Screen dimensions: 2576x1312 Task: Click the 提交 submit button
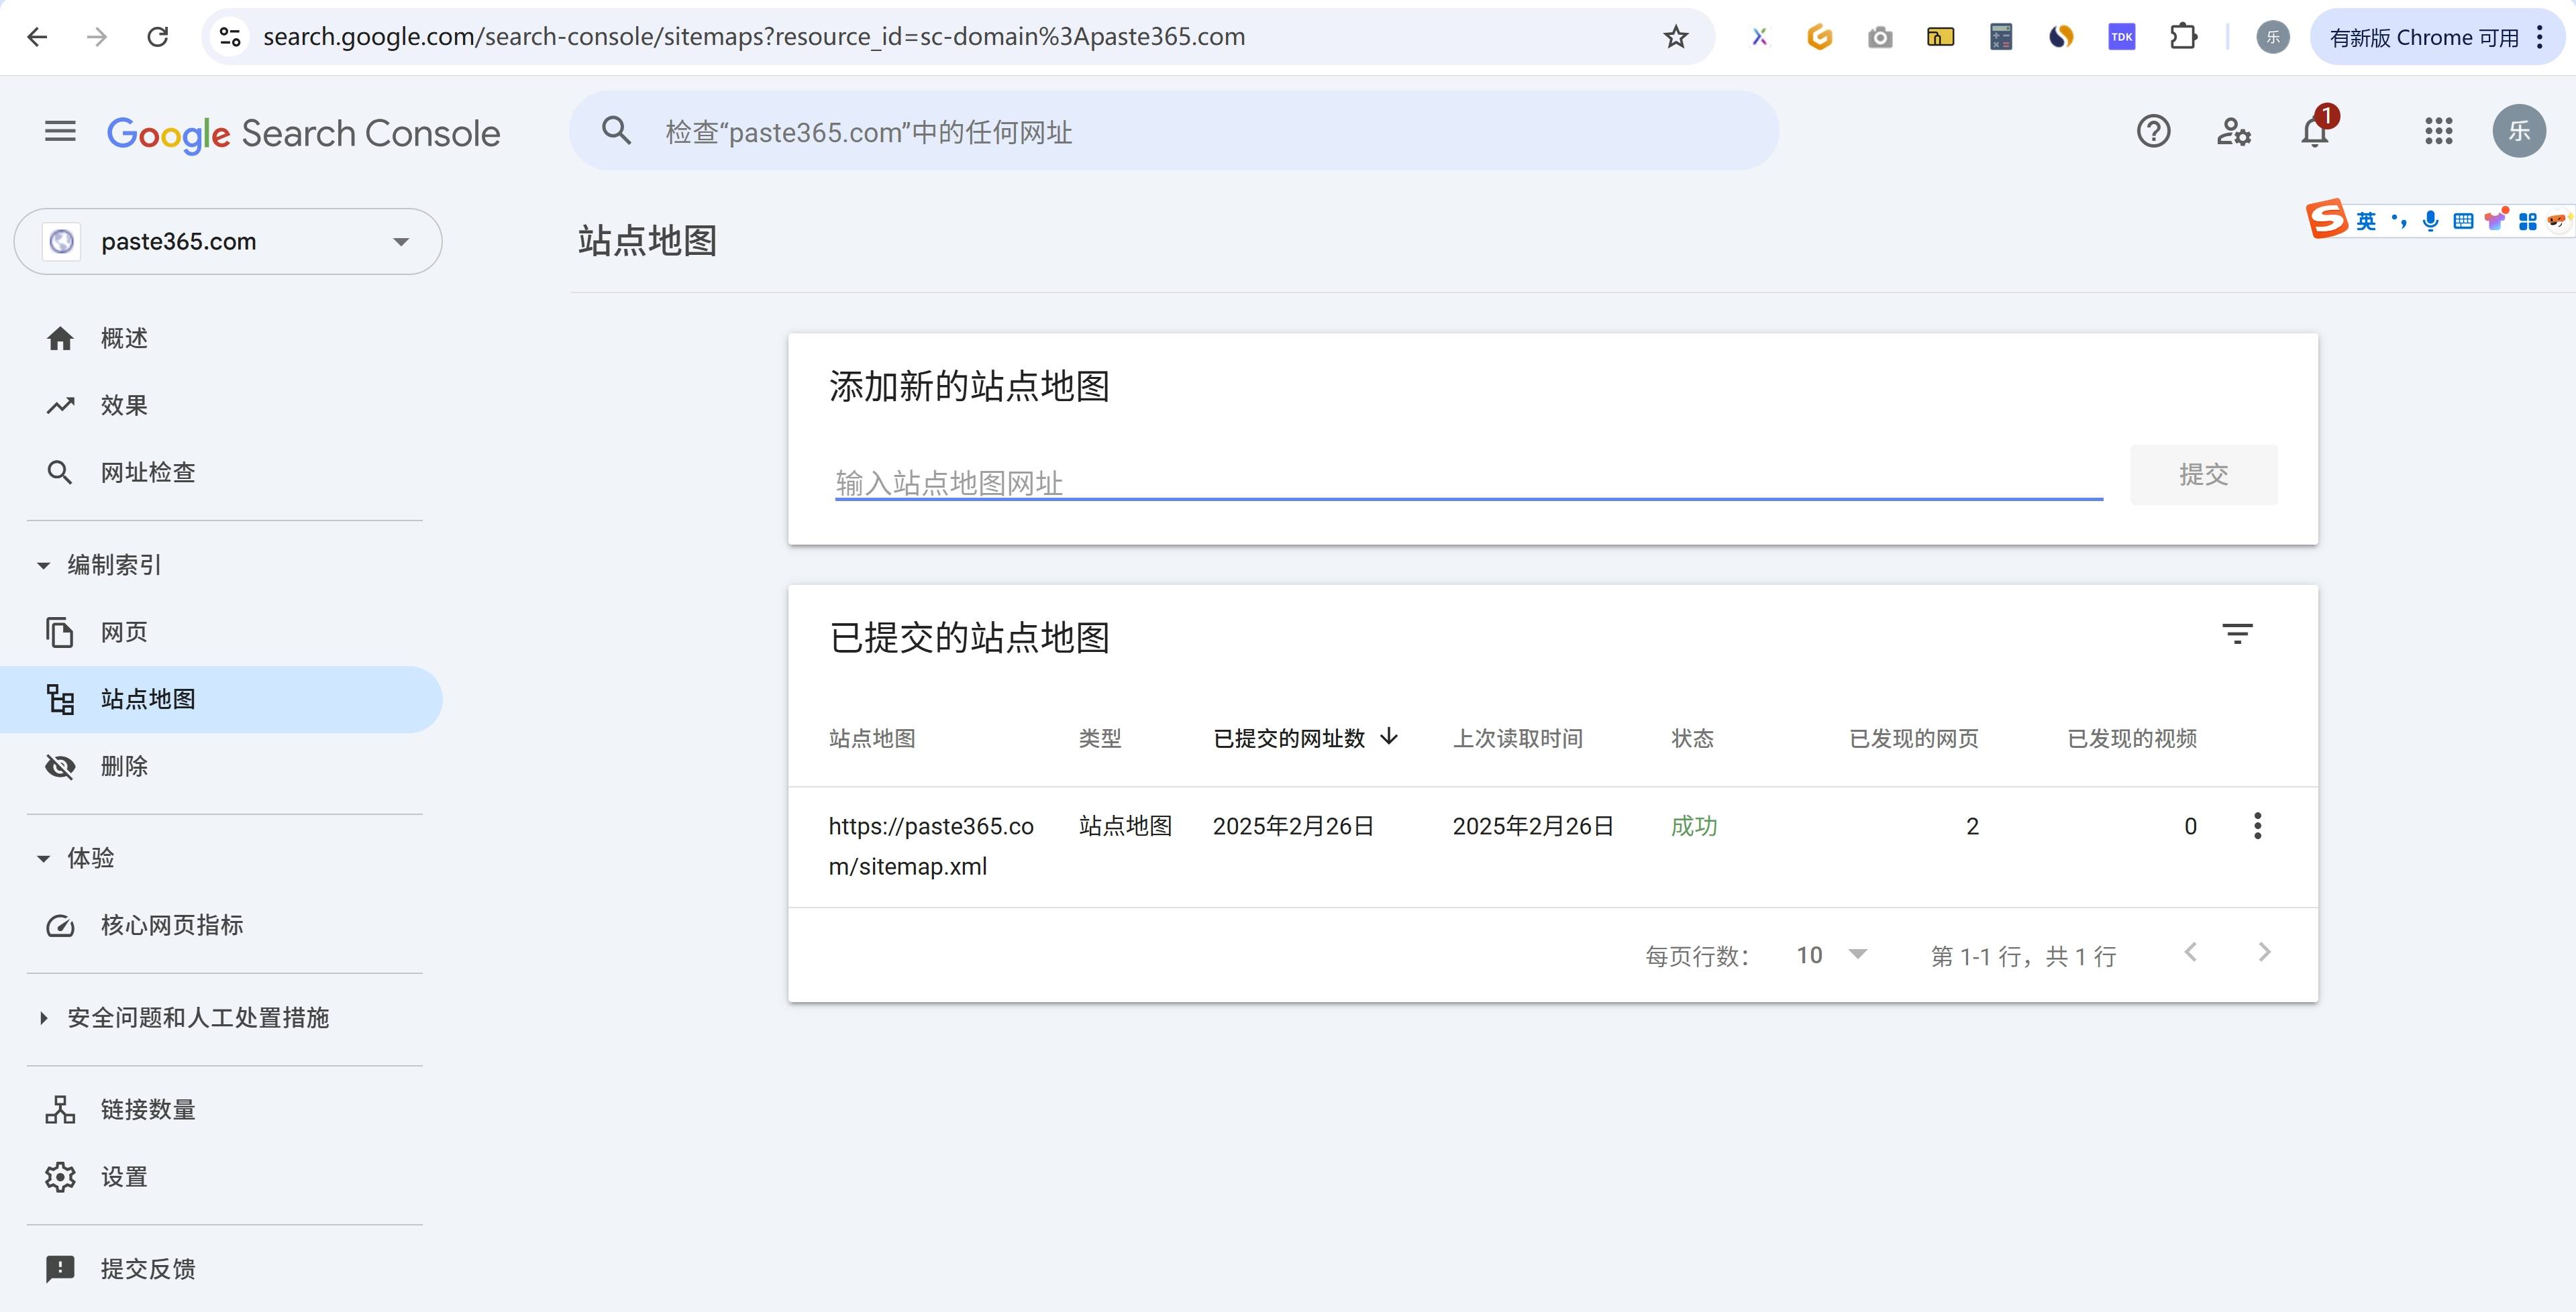coord(2203,474)
